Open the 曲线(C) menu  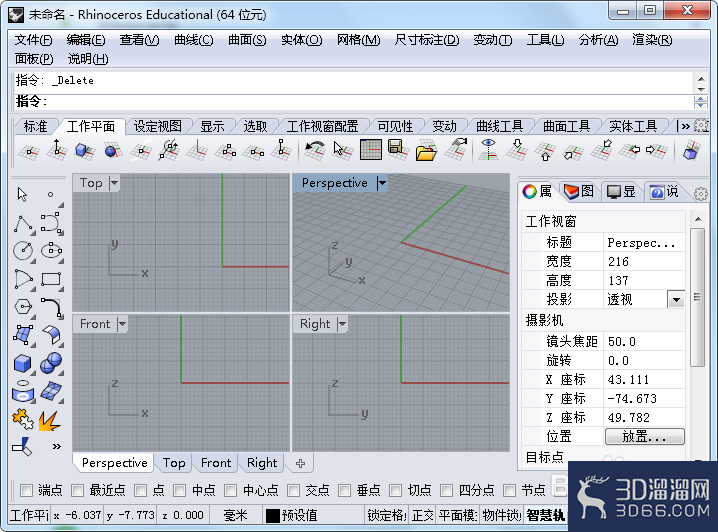[194, 40]
